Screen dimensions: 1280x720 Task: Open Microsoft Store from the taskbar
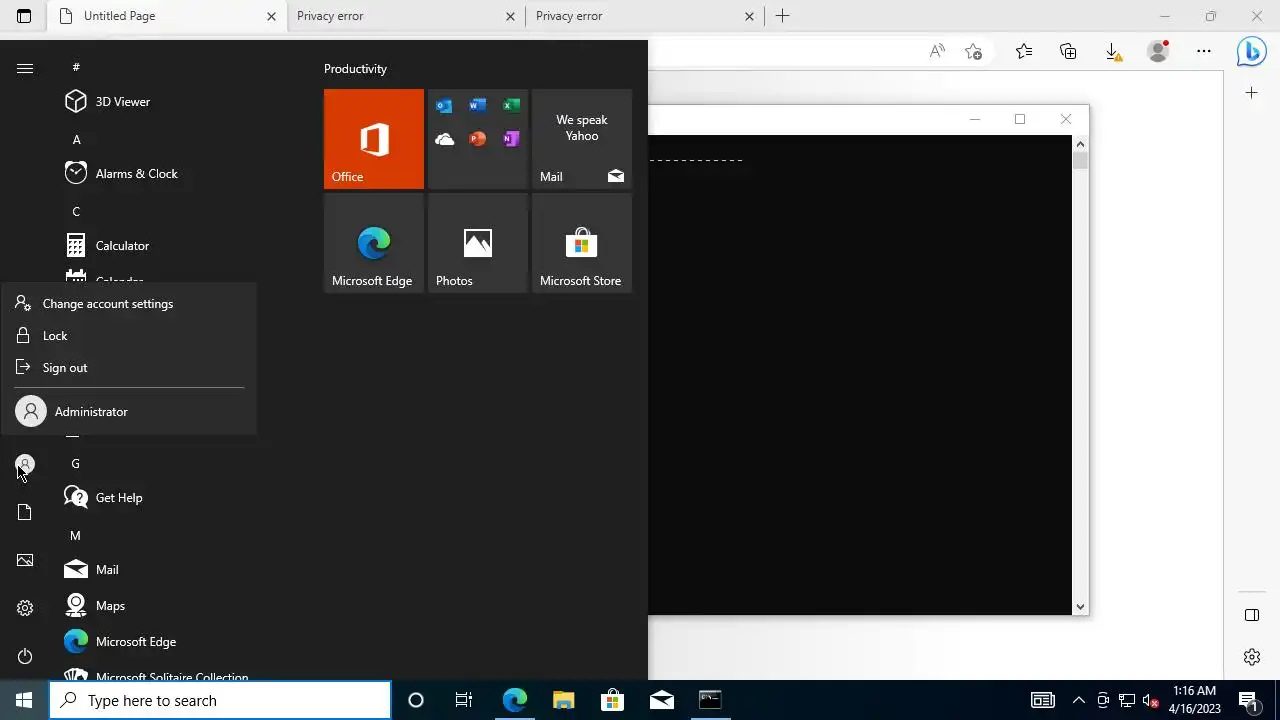point(612,700)
